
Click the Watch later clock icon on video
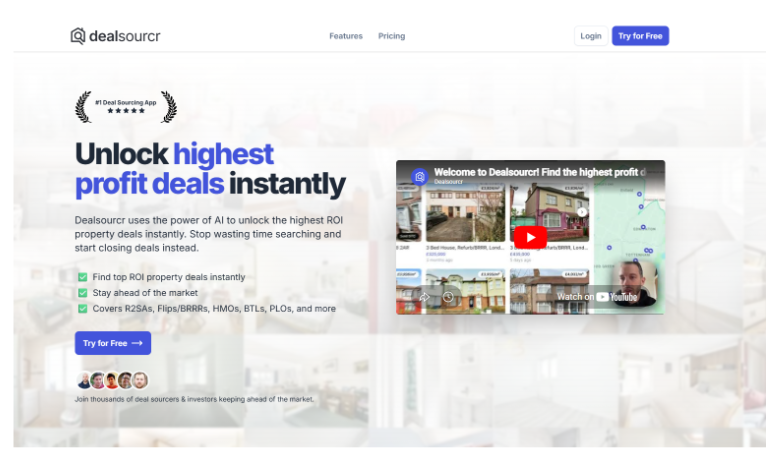448,297
